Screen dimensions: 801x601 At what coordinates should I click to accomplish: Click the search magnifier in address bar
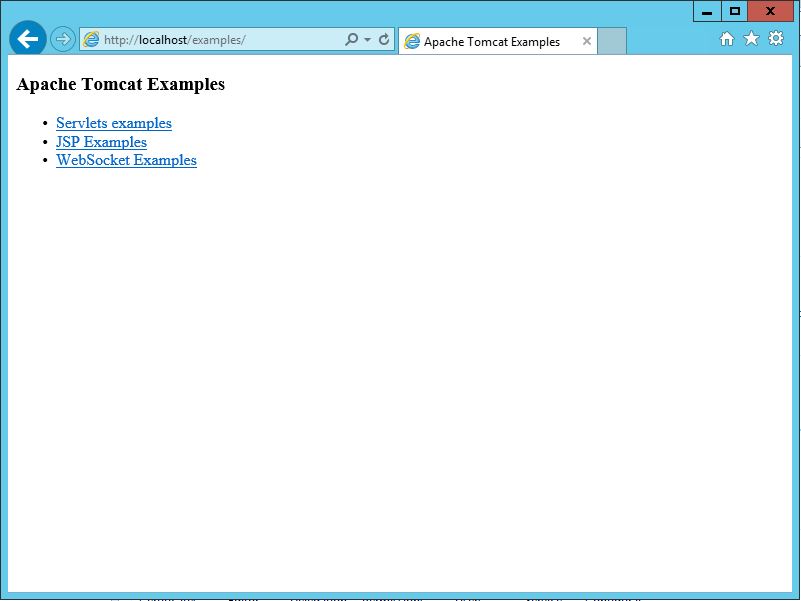pyautogui.click(x=351, y=39)
